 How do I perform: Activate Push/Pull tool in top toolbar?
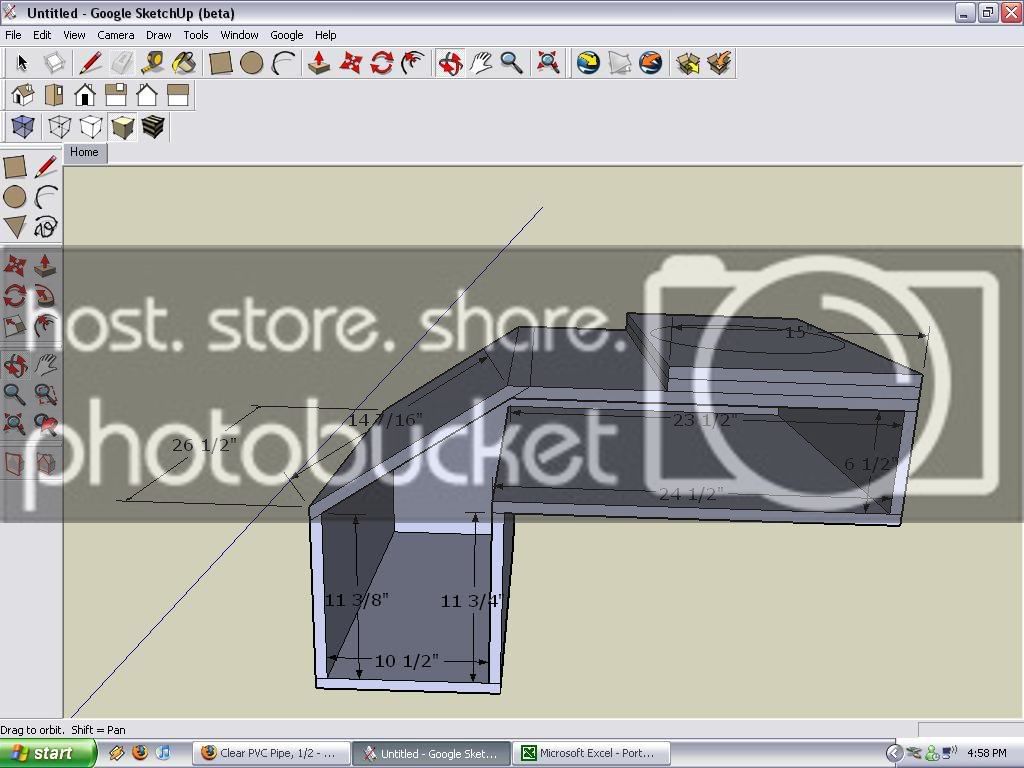point(319,63)
